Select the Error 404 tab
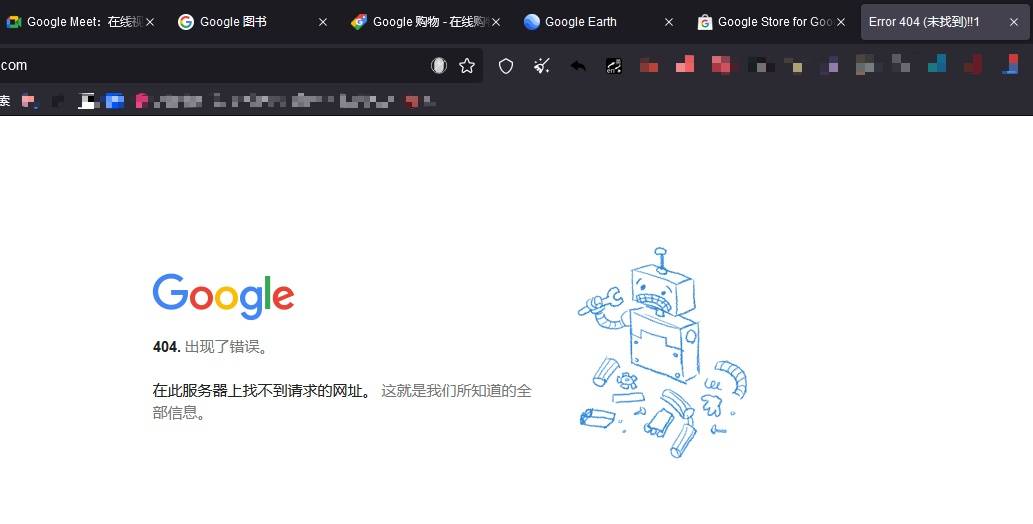The width and height of the screenshot is (1033, 524). click(x=945, y=22)
